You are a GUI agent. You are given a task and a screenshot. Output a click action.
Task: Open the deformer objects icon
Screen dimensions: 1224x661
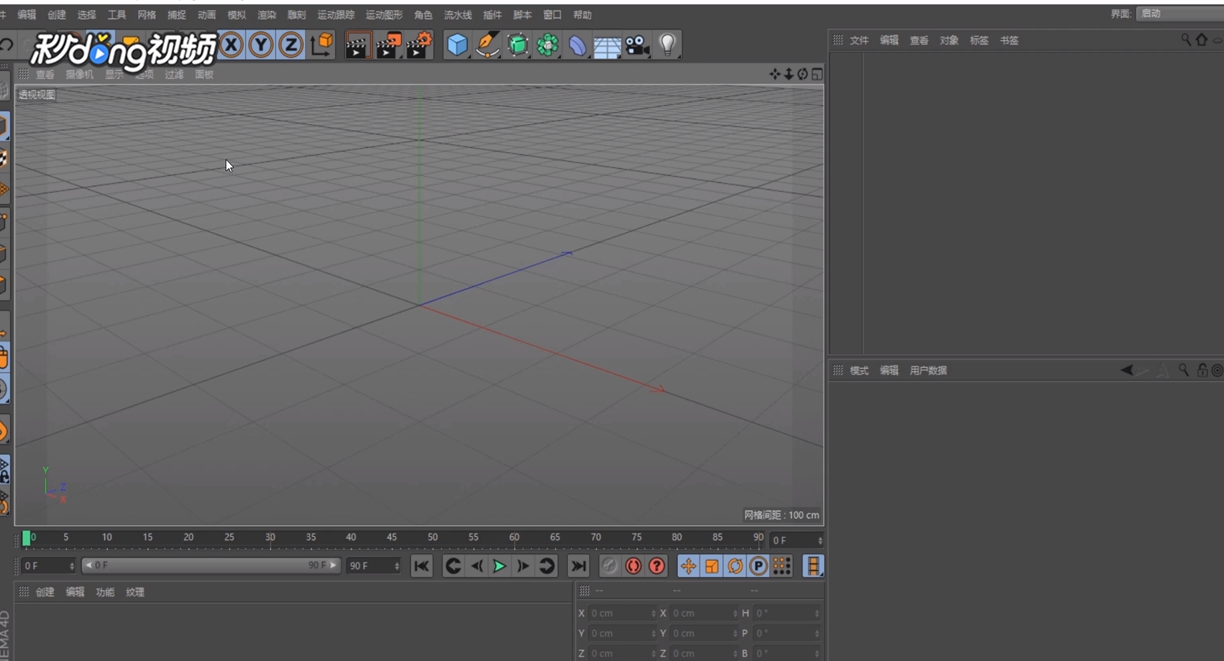[577, 45]
